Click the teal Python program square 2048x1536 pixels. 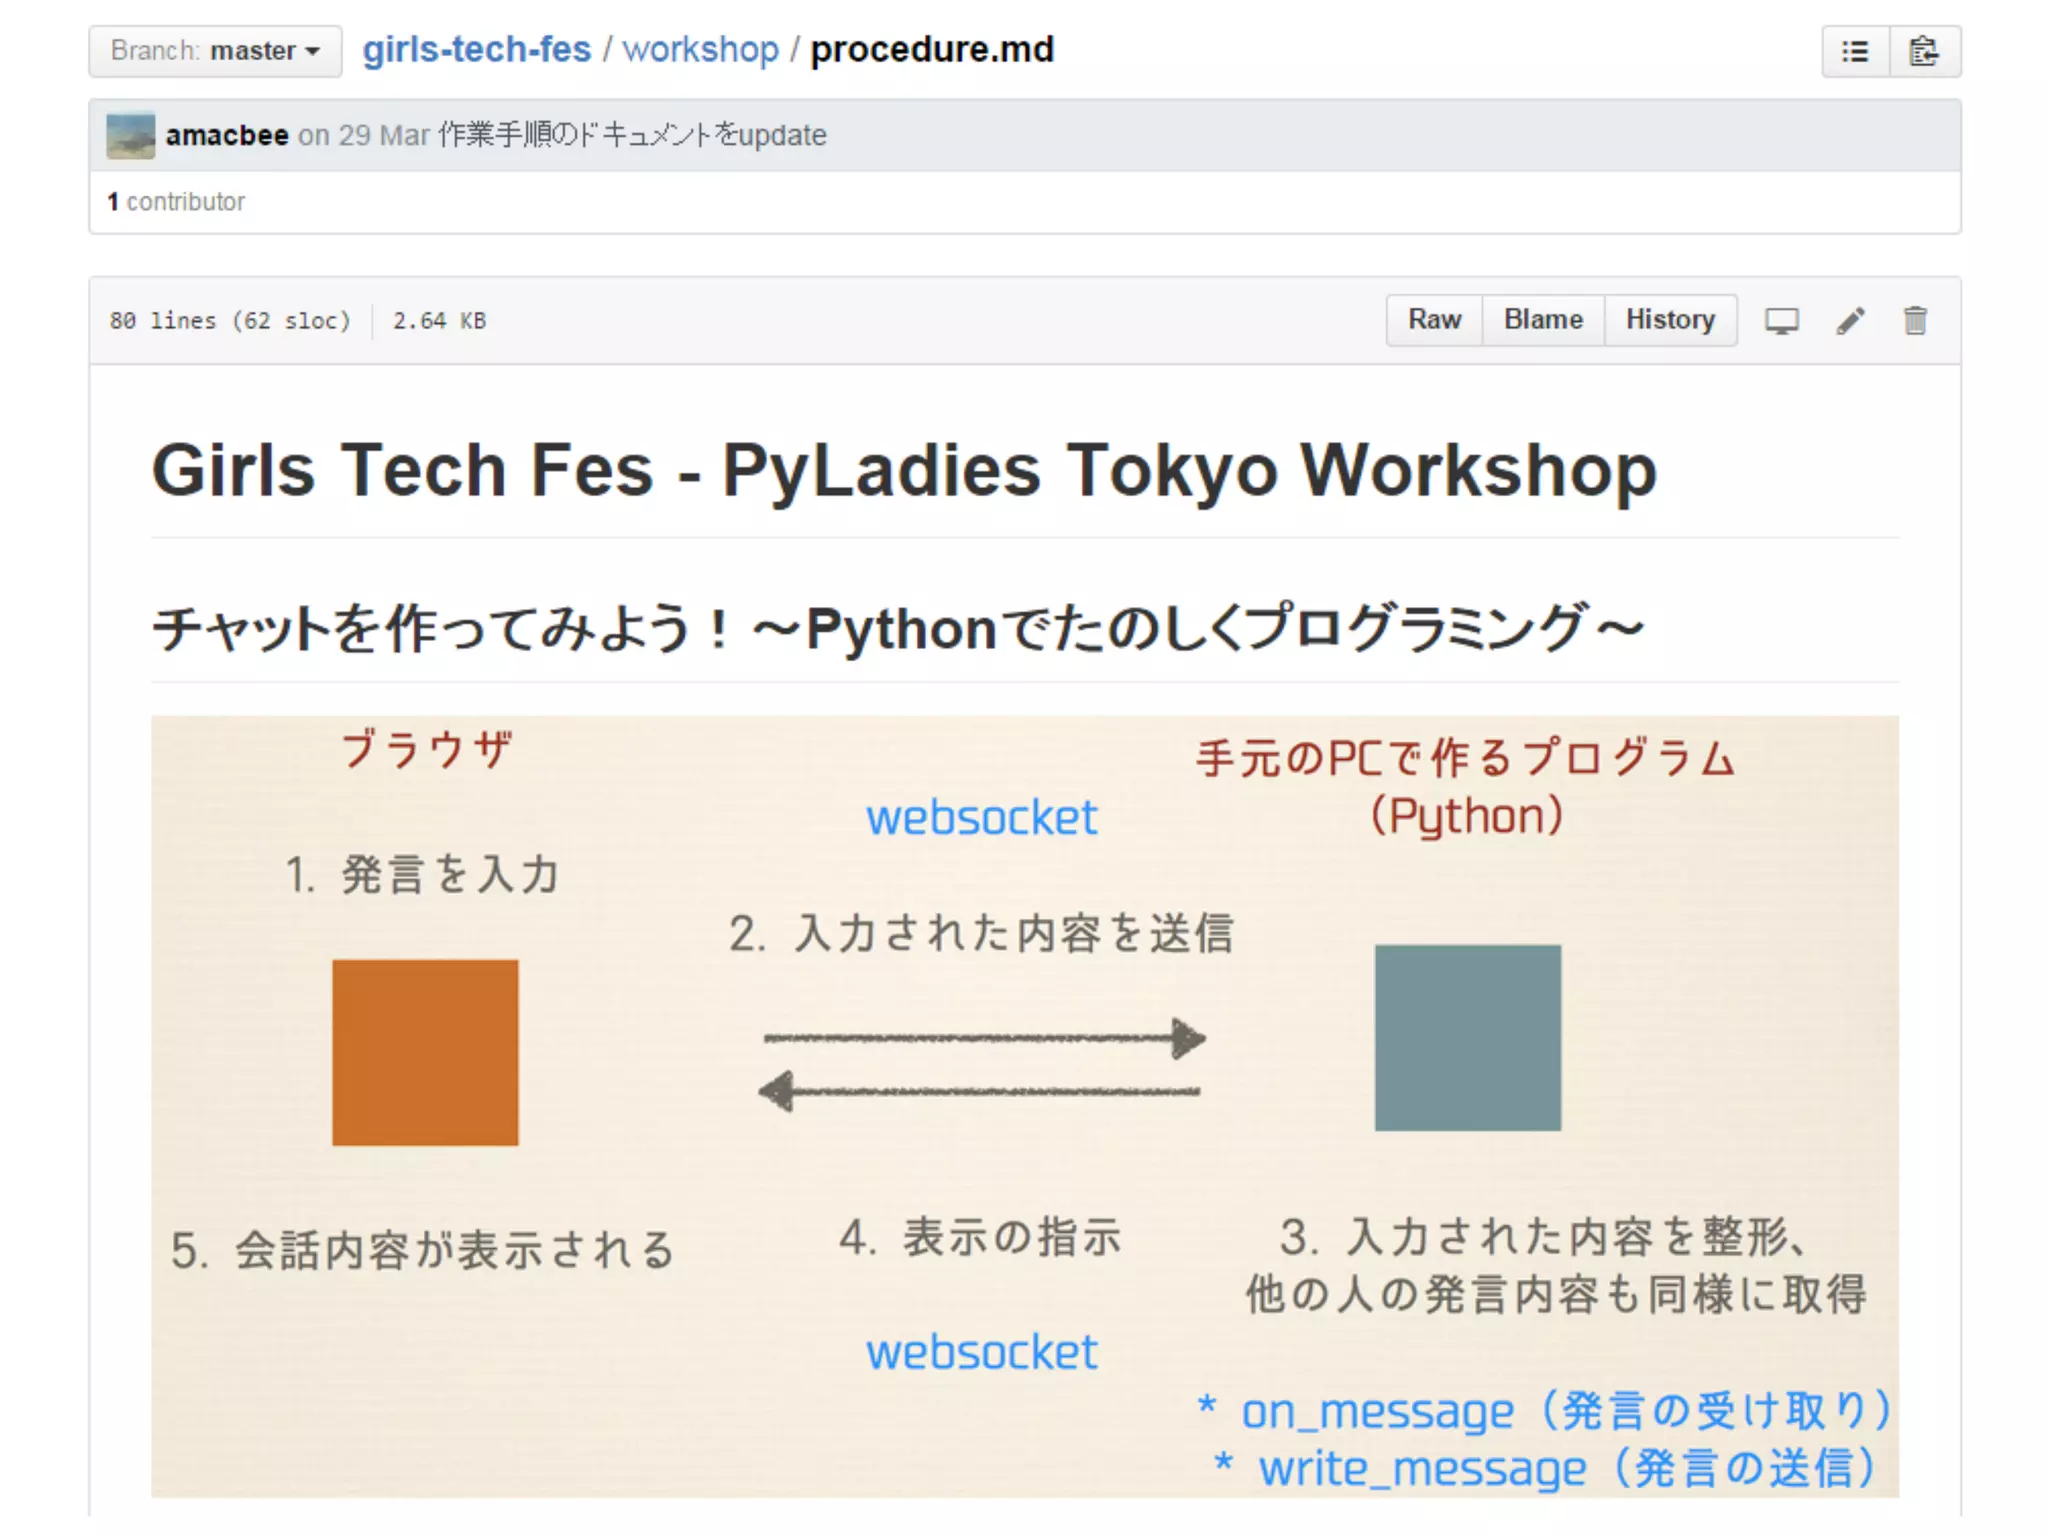click(x=1467, y=1037)
